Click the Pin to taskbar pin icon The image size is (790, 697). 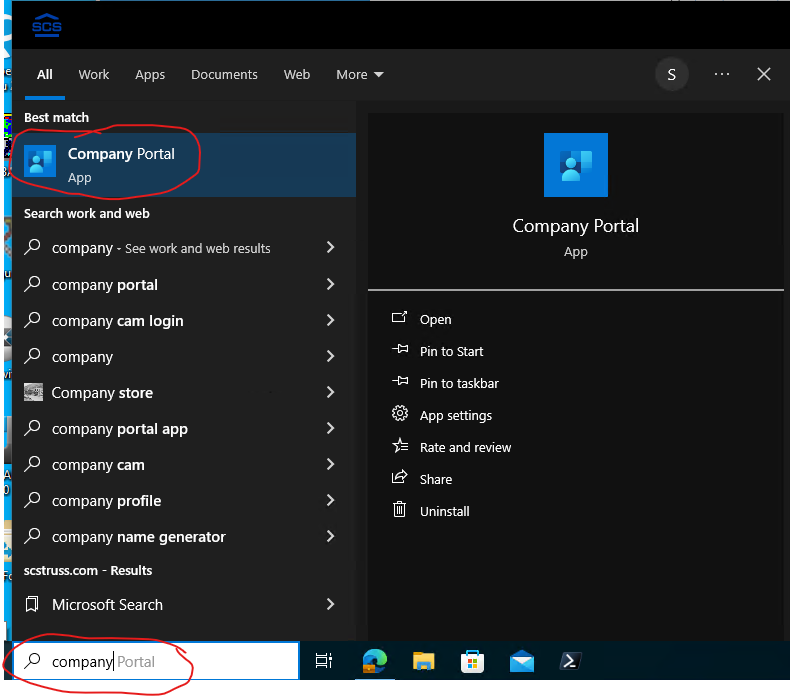[400, 381]
